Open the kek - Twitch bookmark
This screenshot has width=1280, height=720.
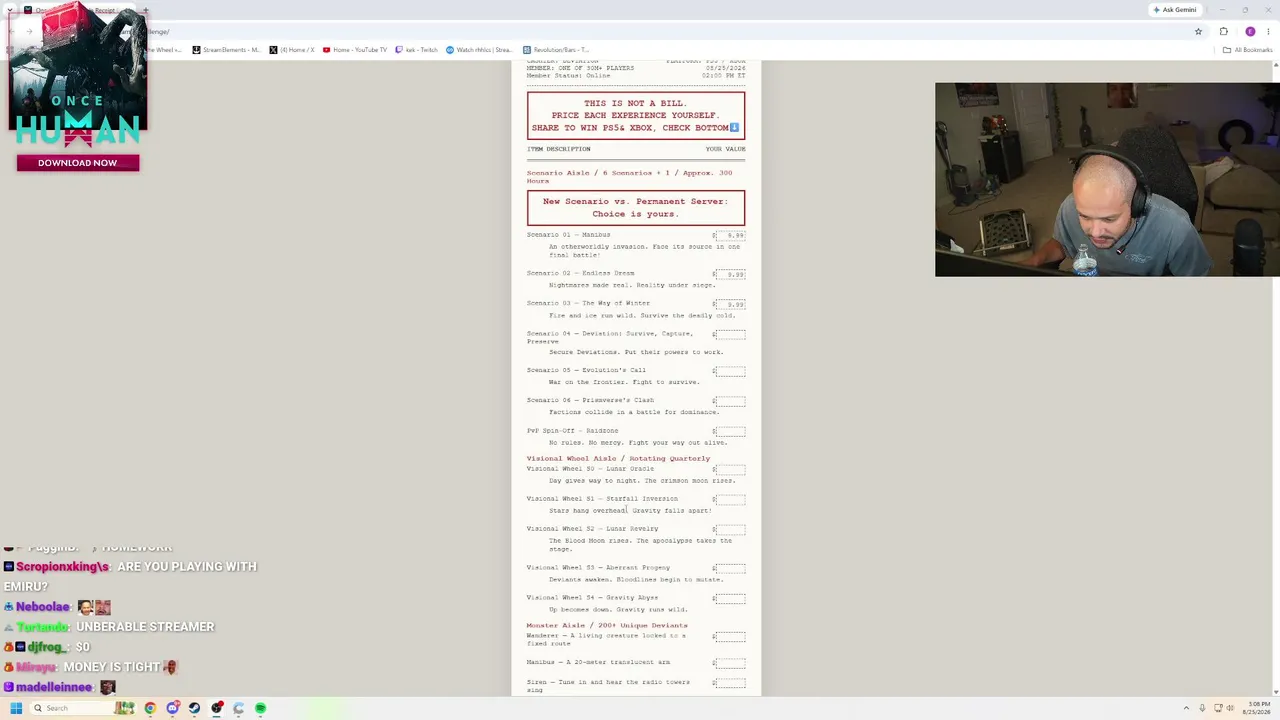(417, 50)
